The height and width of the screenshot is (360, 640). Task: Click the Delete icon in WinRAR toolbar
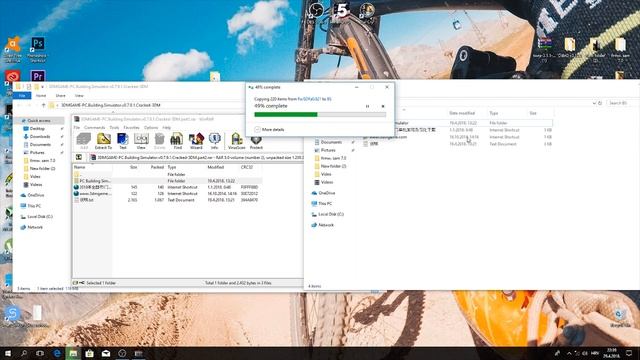pyautogui.click(x=160, y=141)
